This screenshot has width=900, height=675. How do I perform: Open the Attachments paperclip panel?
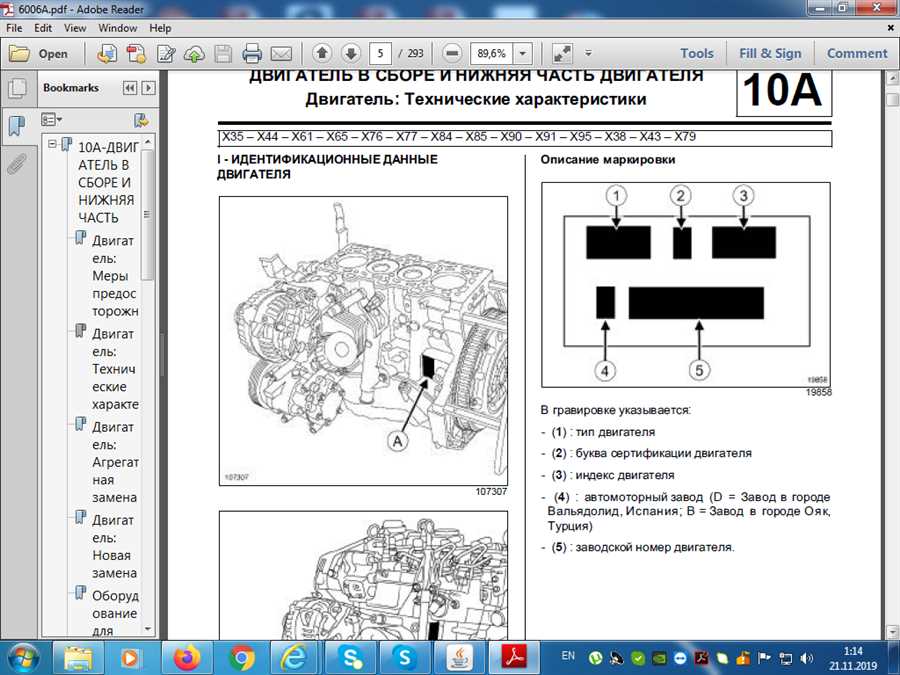pyautogui.click(x=16, y=165)
